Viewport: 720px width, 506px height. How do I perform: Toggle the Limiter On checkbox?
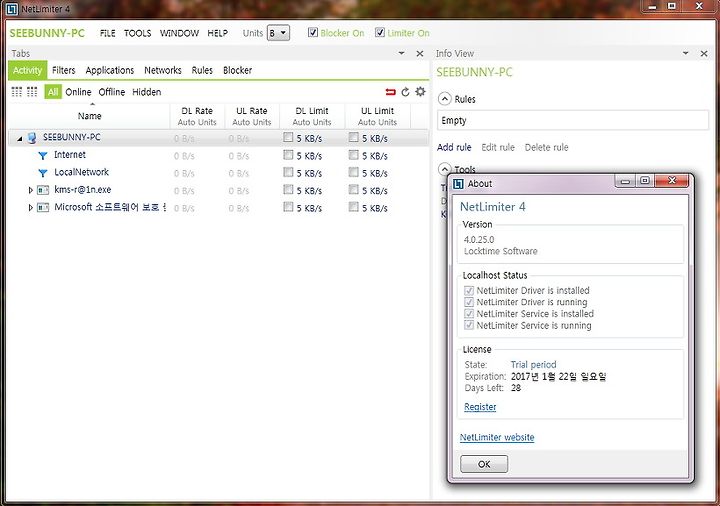(380, 32)
